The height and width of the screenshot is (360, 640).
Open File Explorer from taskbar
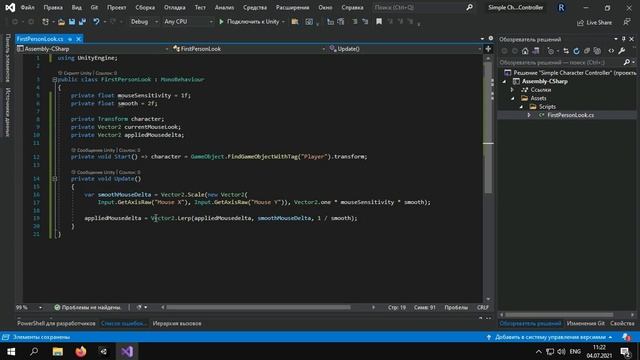[x=58, y=351]
